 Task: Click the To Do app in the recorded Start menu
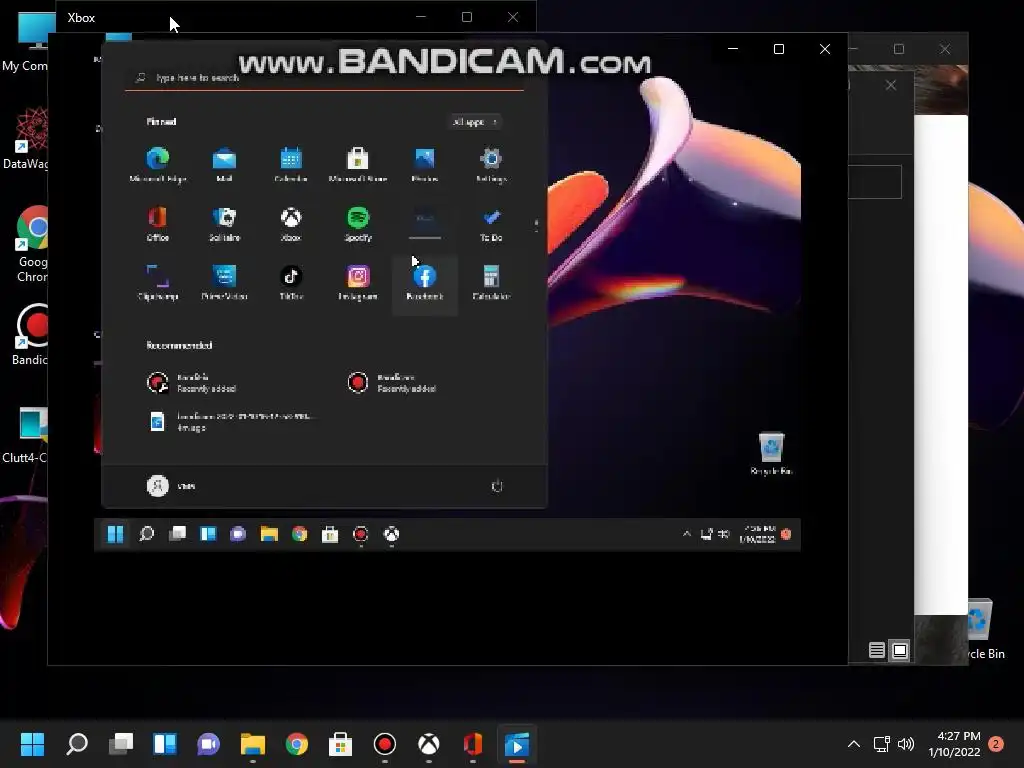coord(490,223)
